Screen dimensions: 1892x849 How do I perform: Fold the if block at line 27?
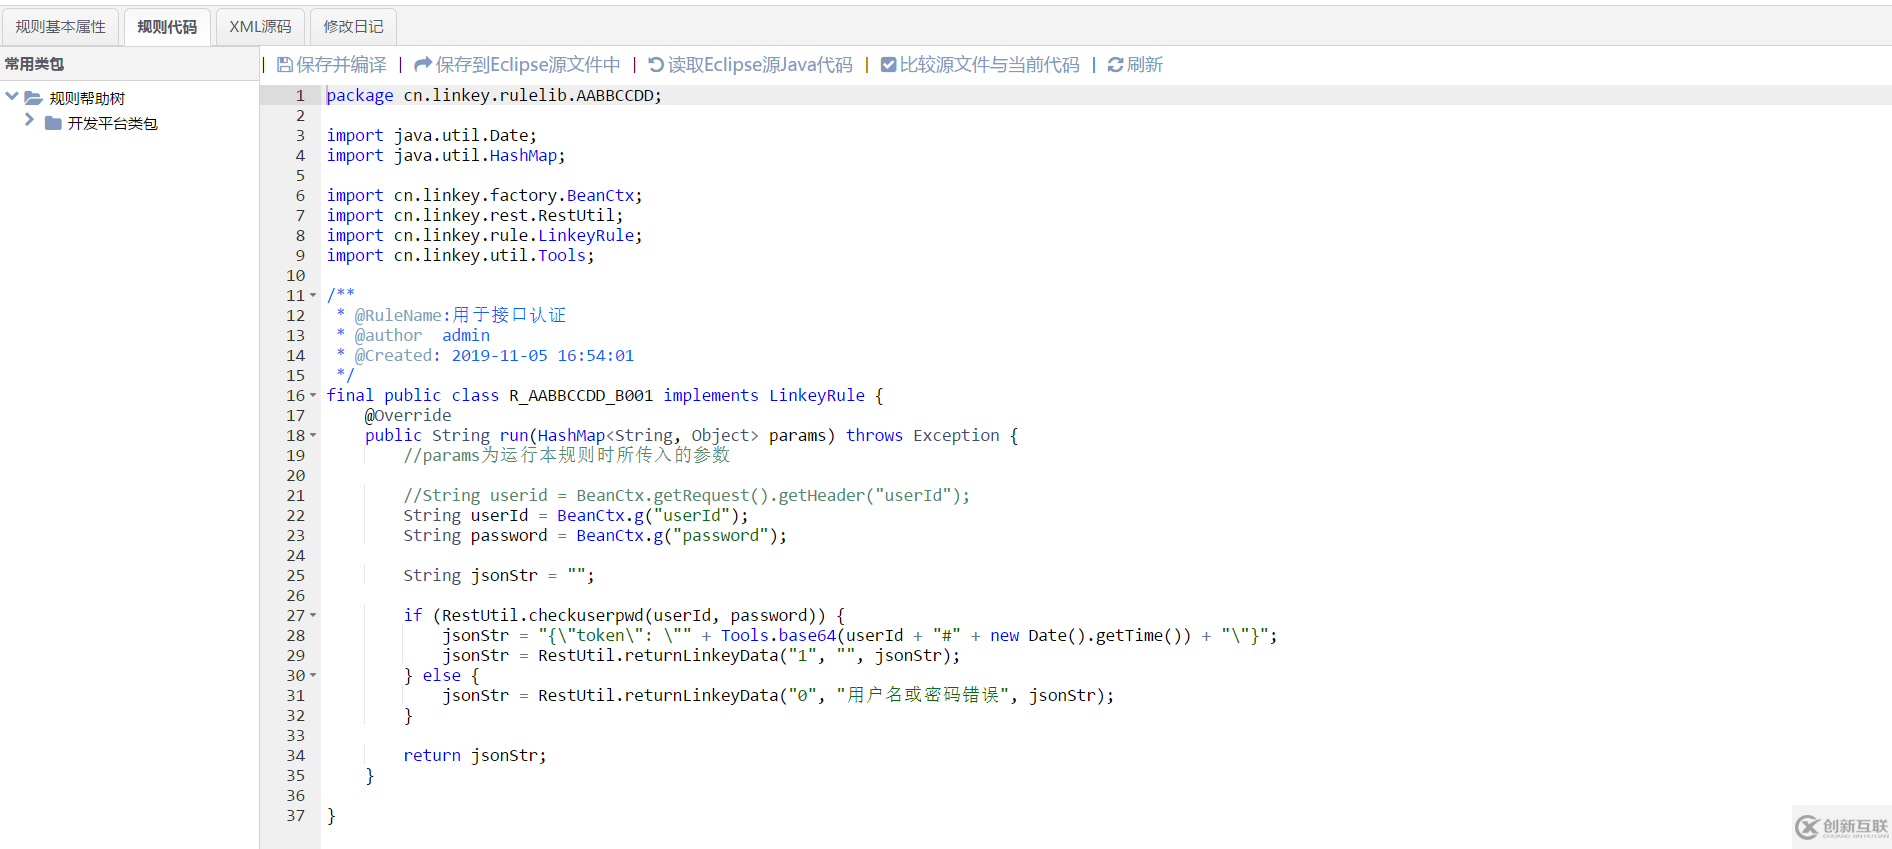click(313, 616)
